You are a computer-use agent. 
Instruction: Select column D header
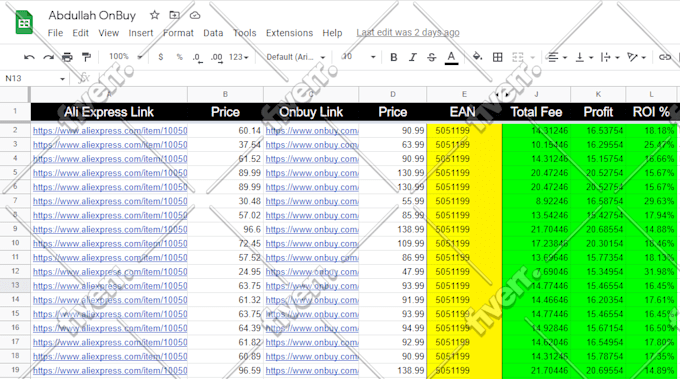click(x=392, y=94)
